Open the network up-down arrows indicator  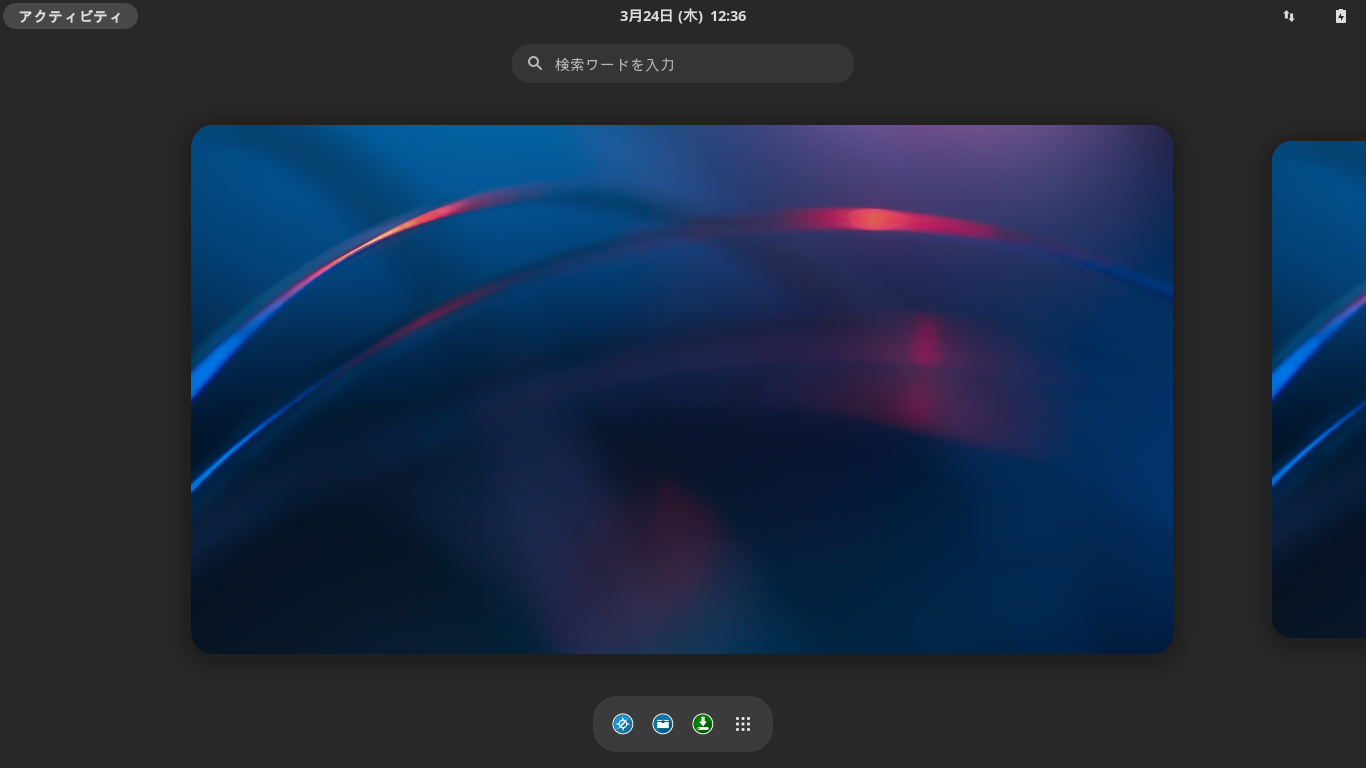click(1289, 16)
